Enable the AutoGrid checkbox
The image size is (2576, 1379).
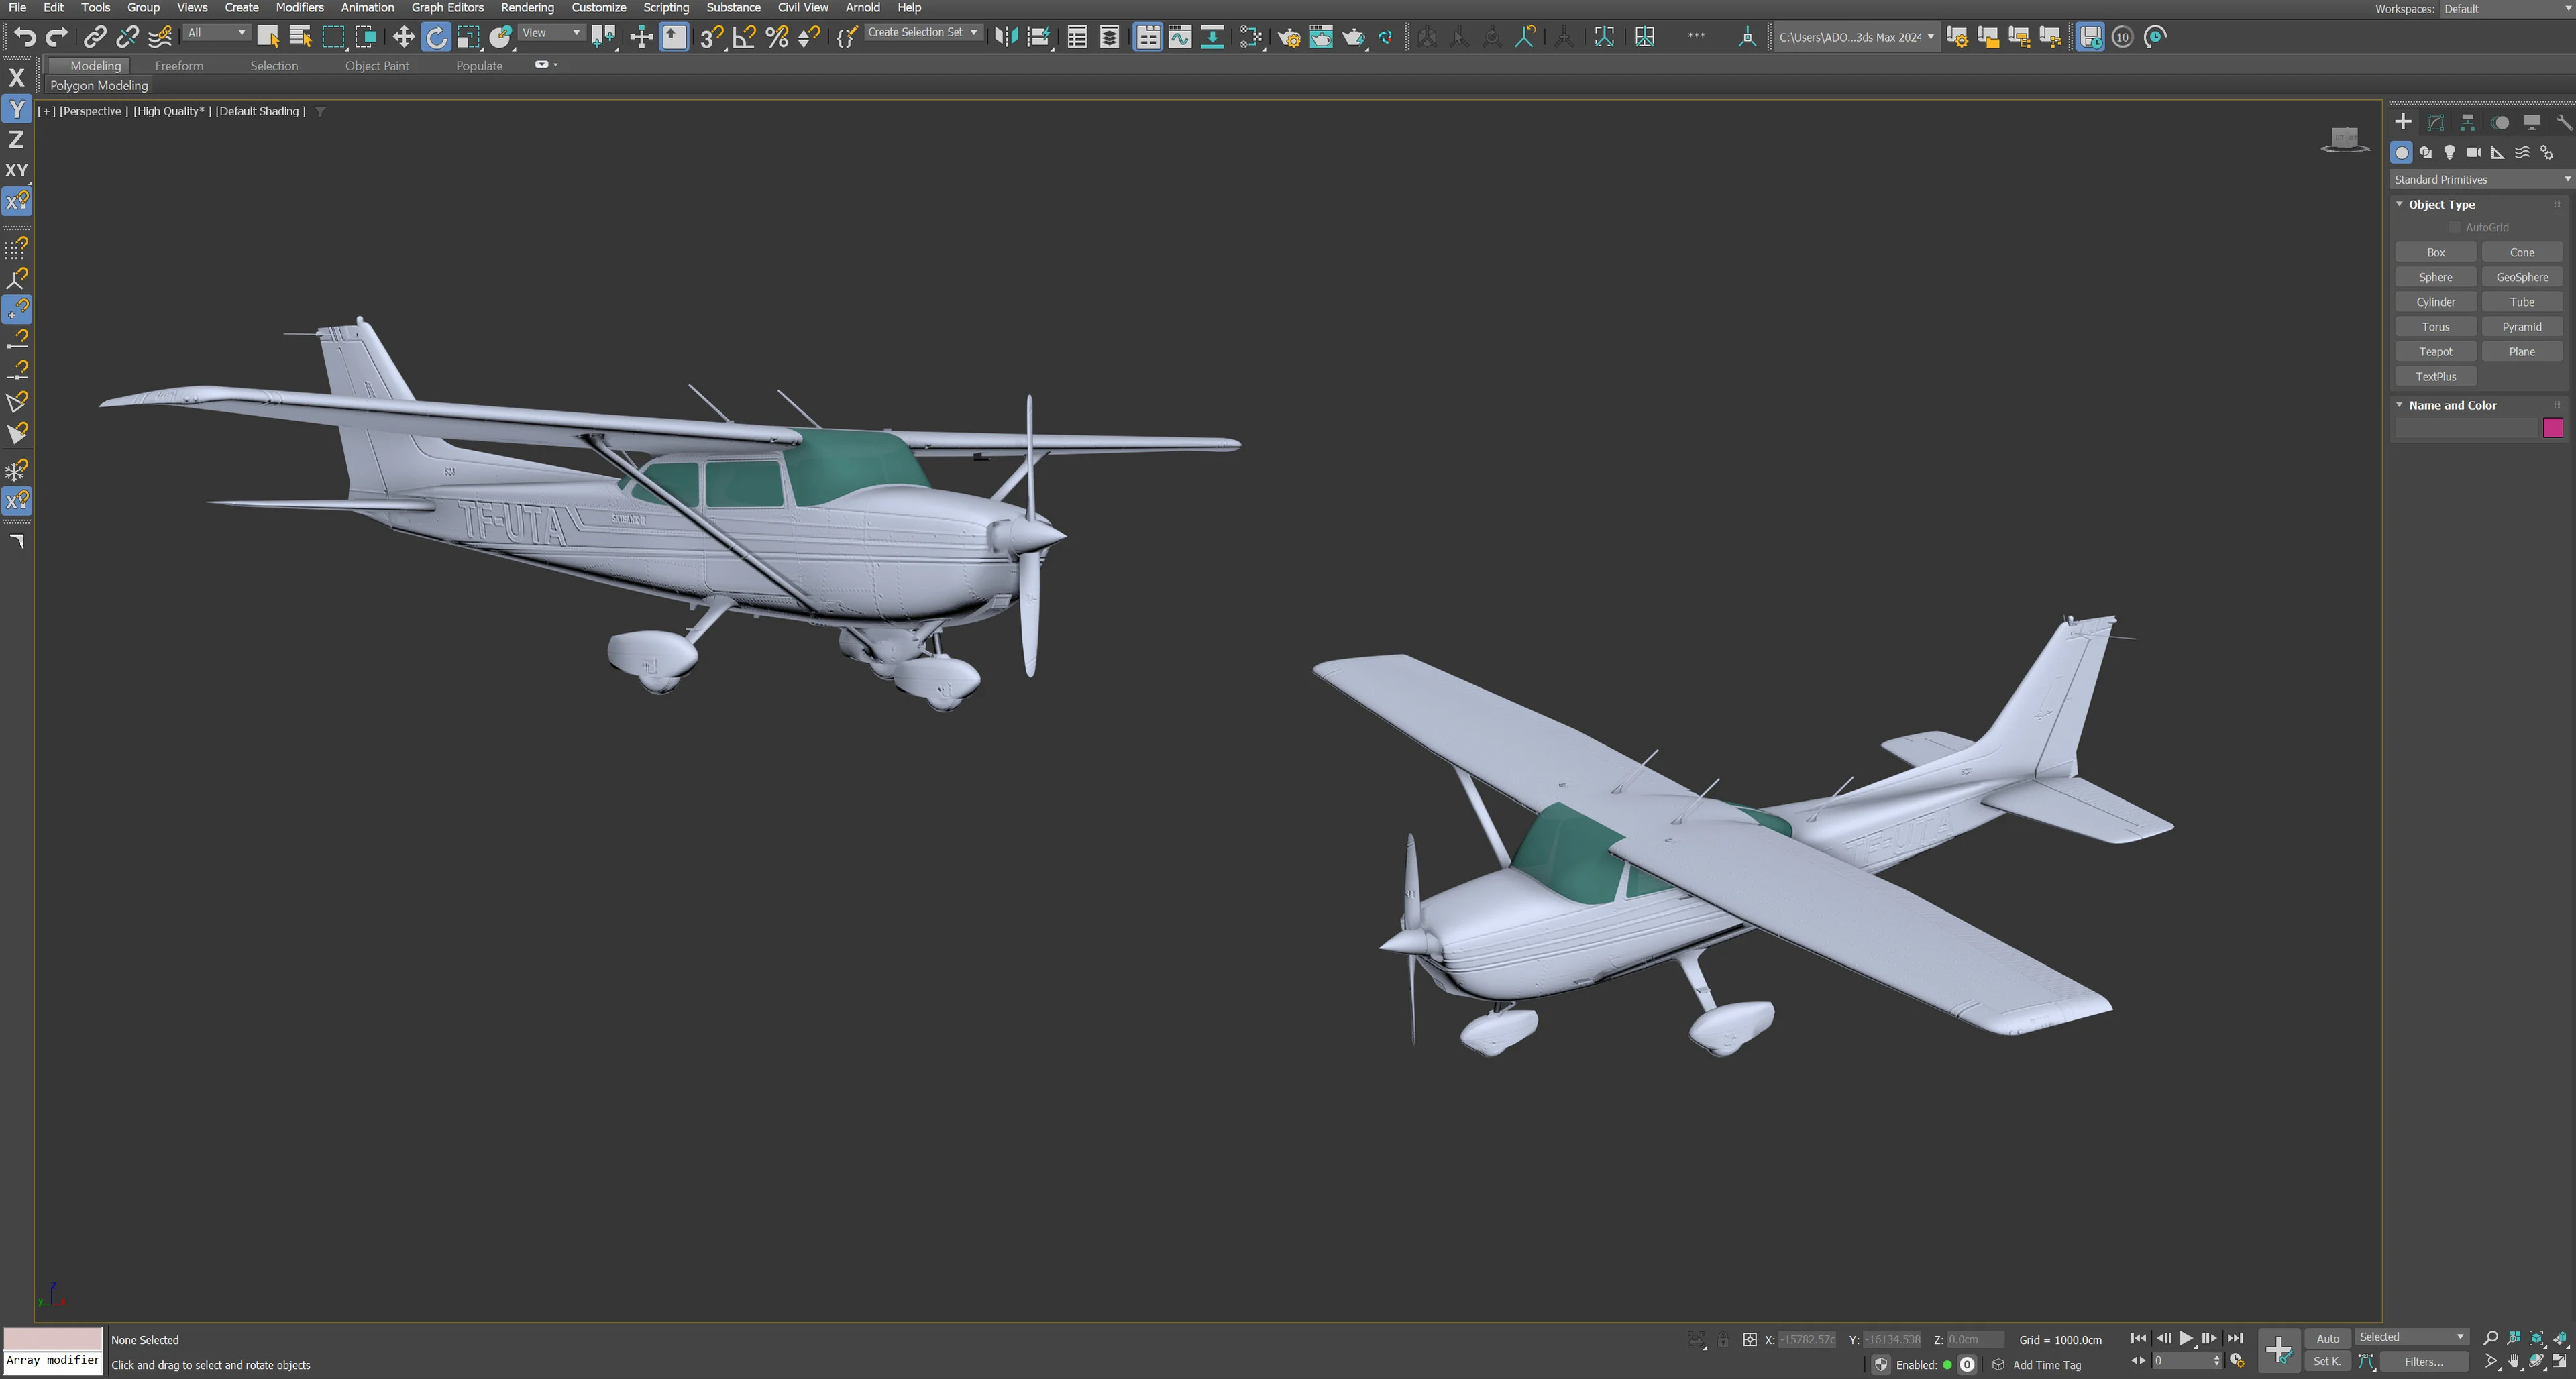coord(2455,227)
